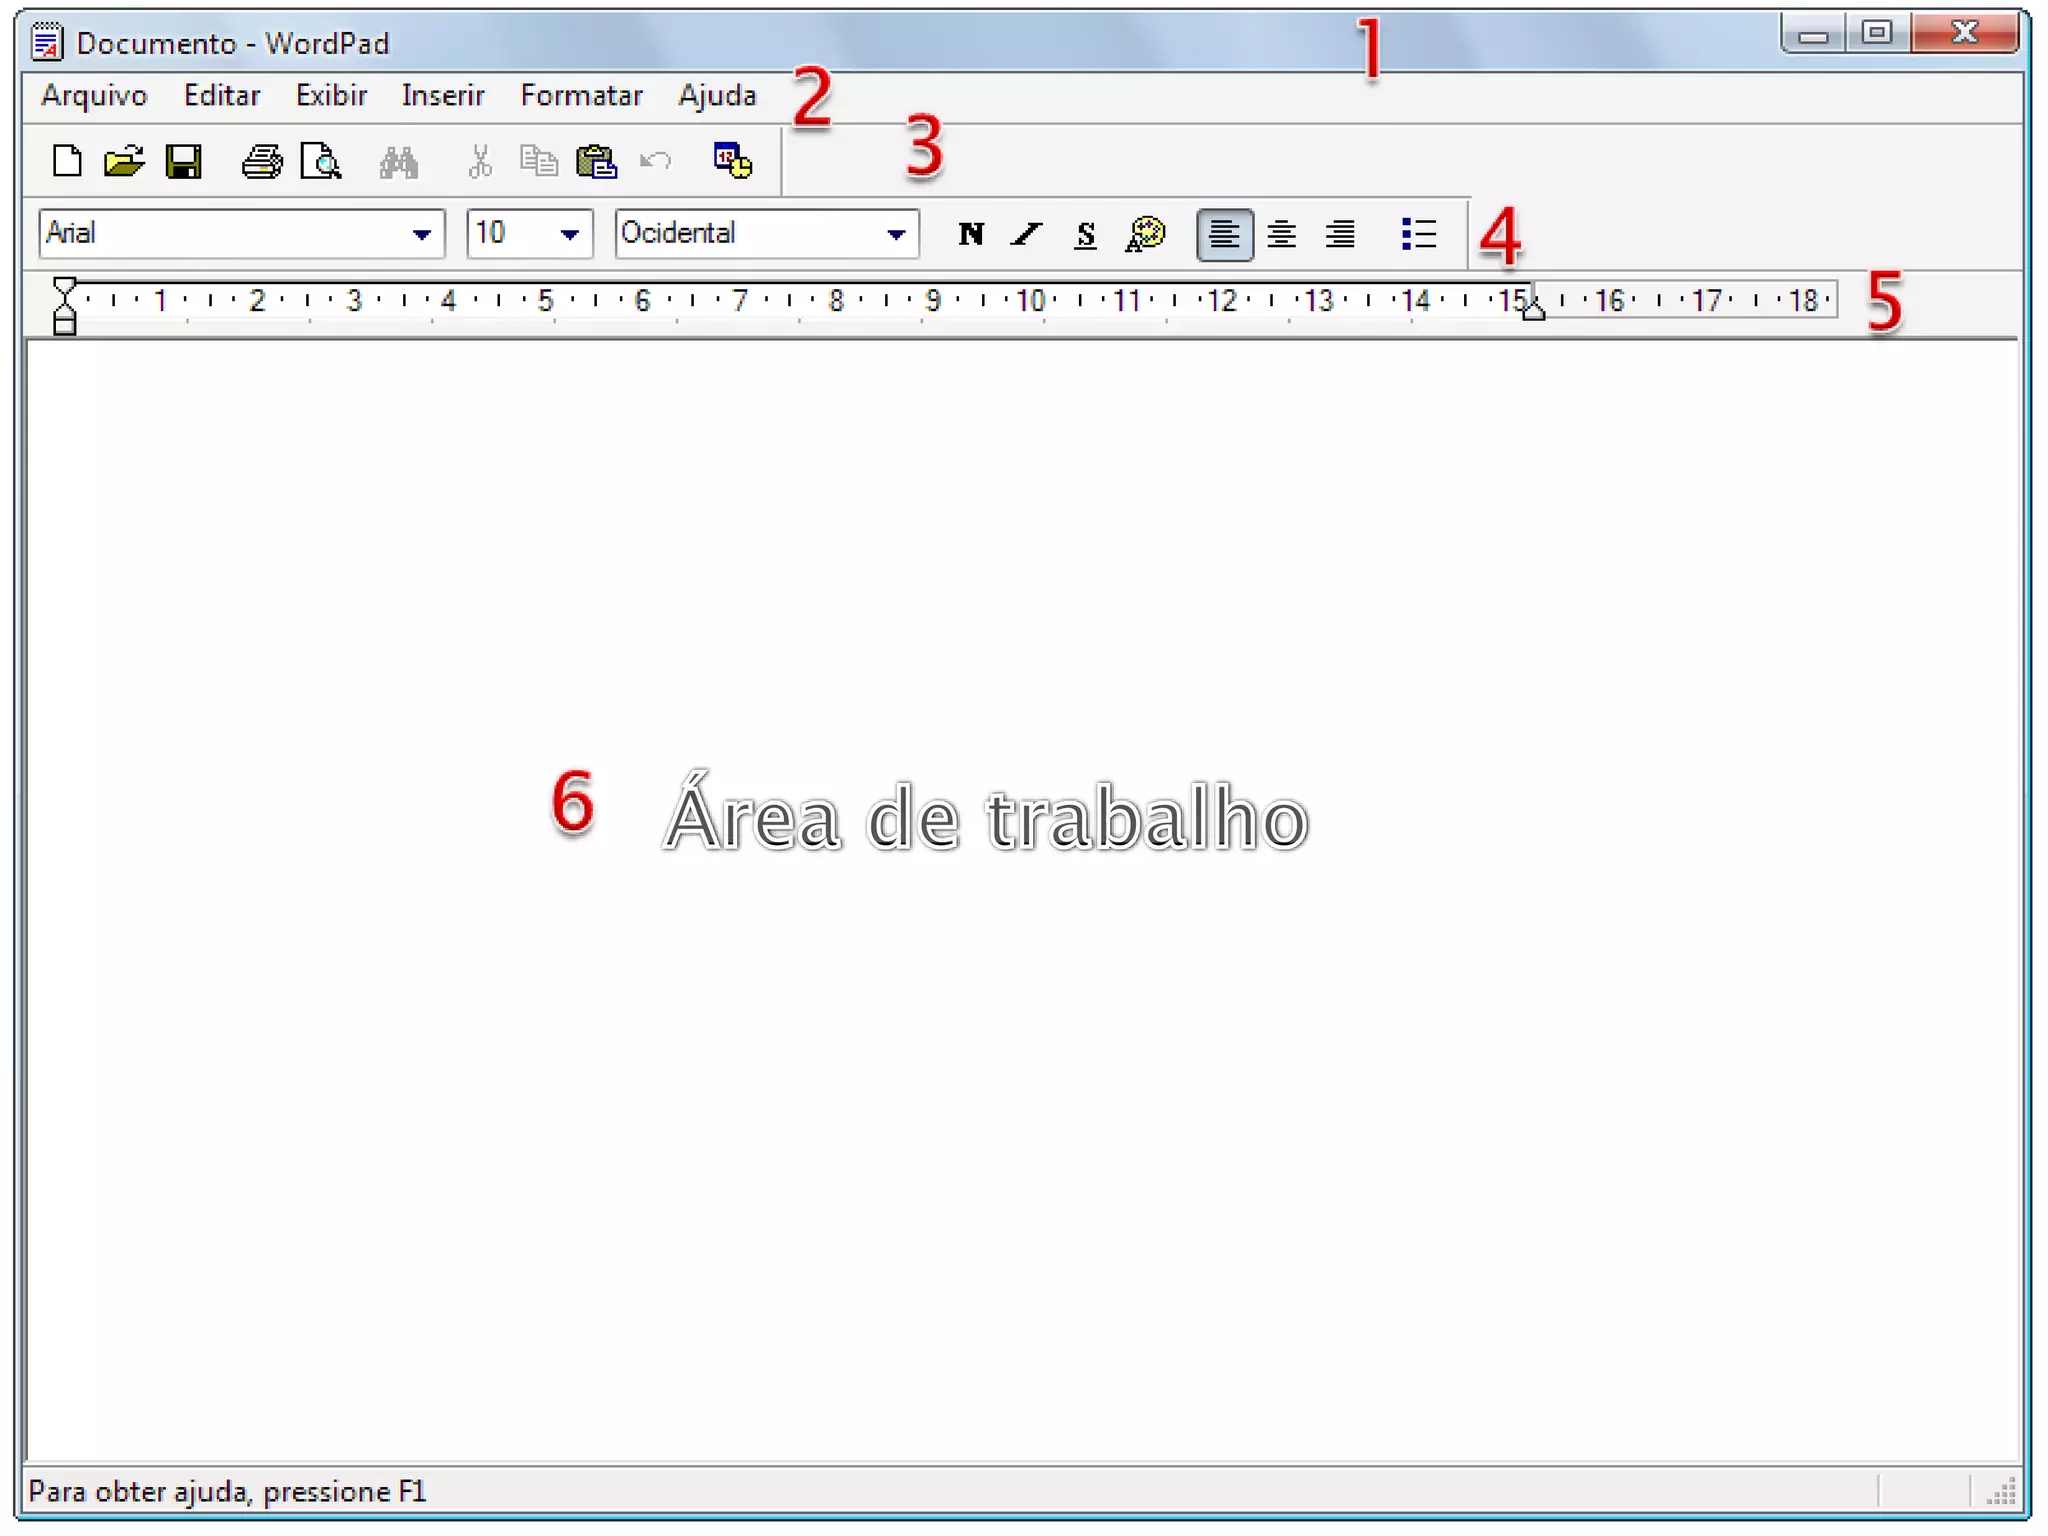Click the binoculars Find icon
The width and height of the screenshot is (2048, 1536).
pos(398,161)
